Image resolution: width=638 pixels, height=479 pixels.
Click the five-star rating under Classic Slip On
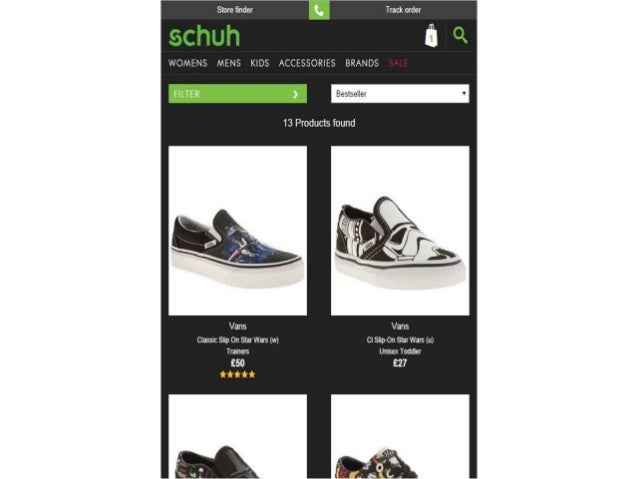point(238,374)
